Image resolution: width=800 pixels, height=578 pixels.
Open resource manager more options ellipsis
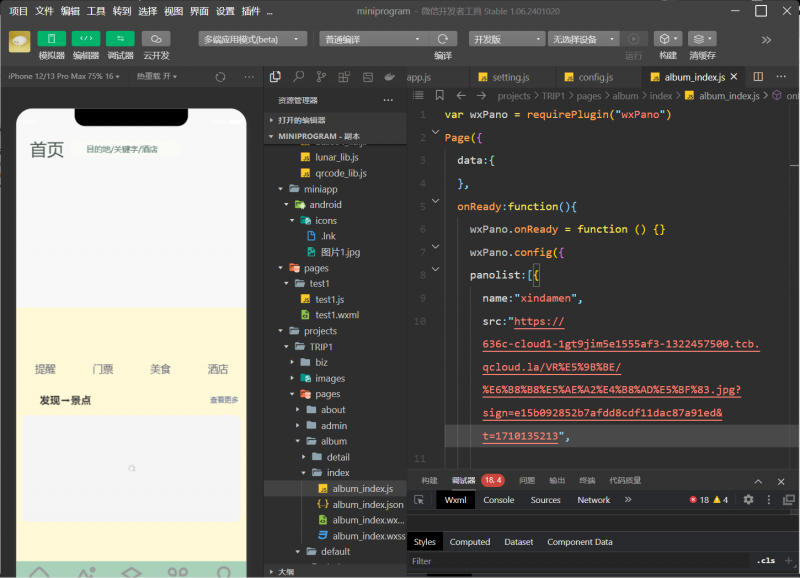(388, 100)
